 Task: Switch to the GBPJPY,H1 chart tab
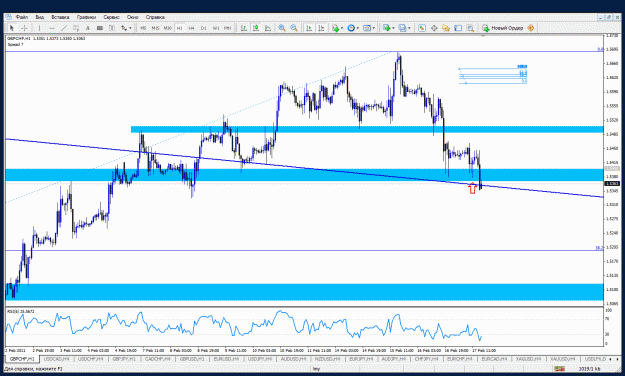click(124, 359)
